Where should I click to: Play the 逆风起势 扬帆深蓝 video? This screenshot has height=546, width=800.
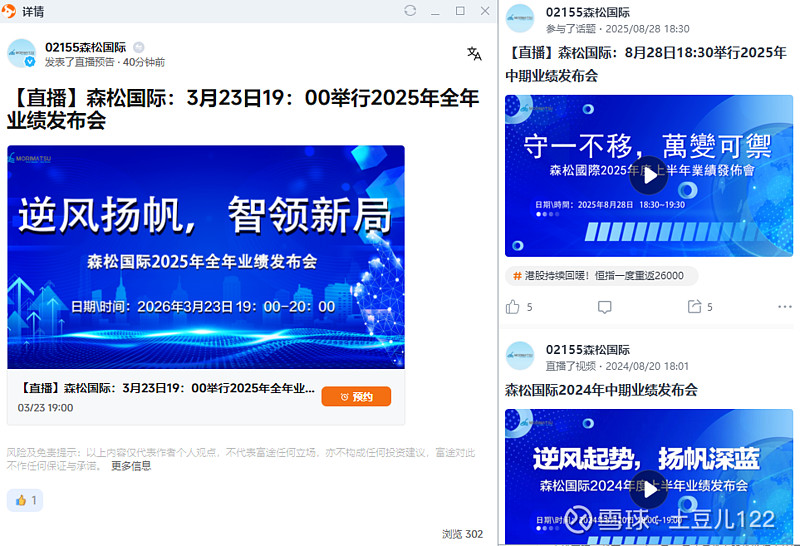tap(648, 489)
